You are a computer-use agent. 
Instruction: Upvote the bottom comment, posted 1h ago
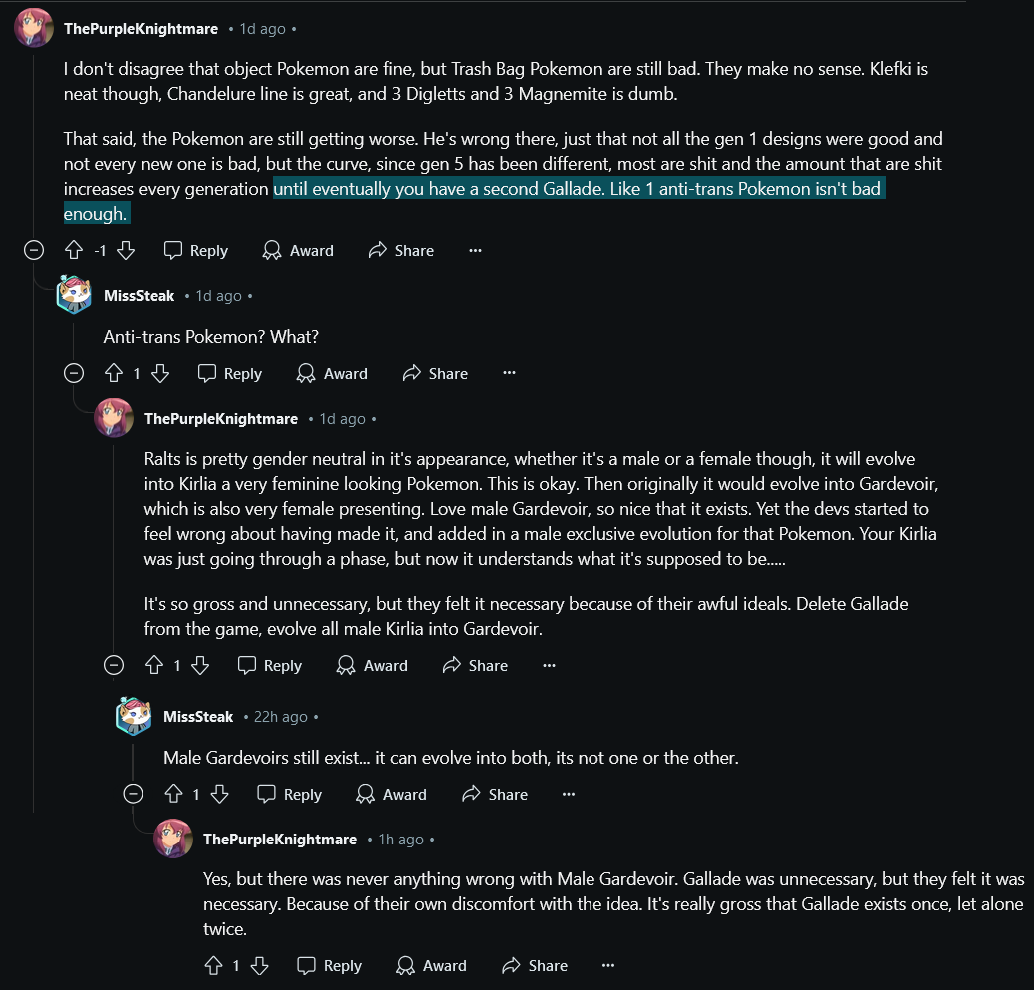coord(213,966)
